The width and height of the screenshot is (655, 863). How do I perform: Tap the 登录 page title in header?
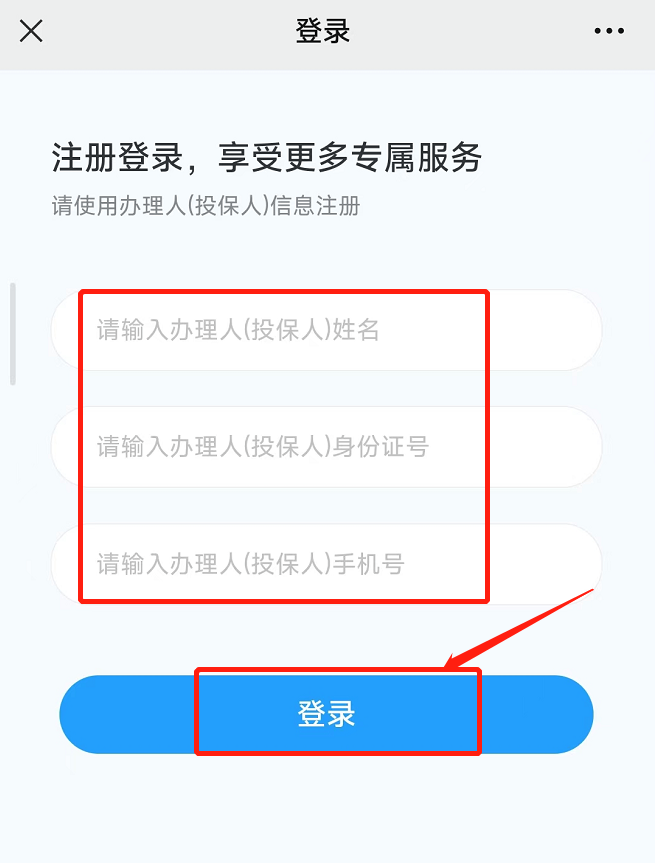[323, 31]
